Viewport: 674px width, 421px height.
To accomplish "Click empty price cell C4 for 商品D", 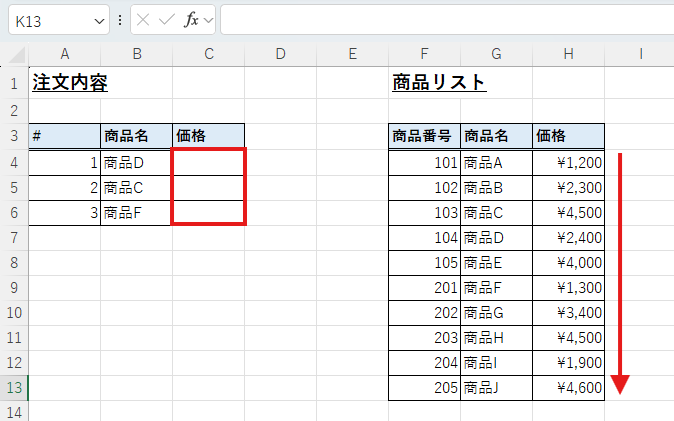I will pos(208,162).
